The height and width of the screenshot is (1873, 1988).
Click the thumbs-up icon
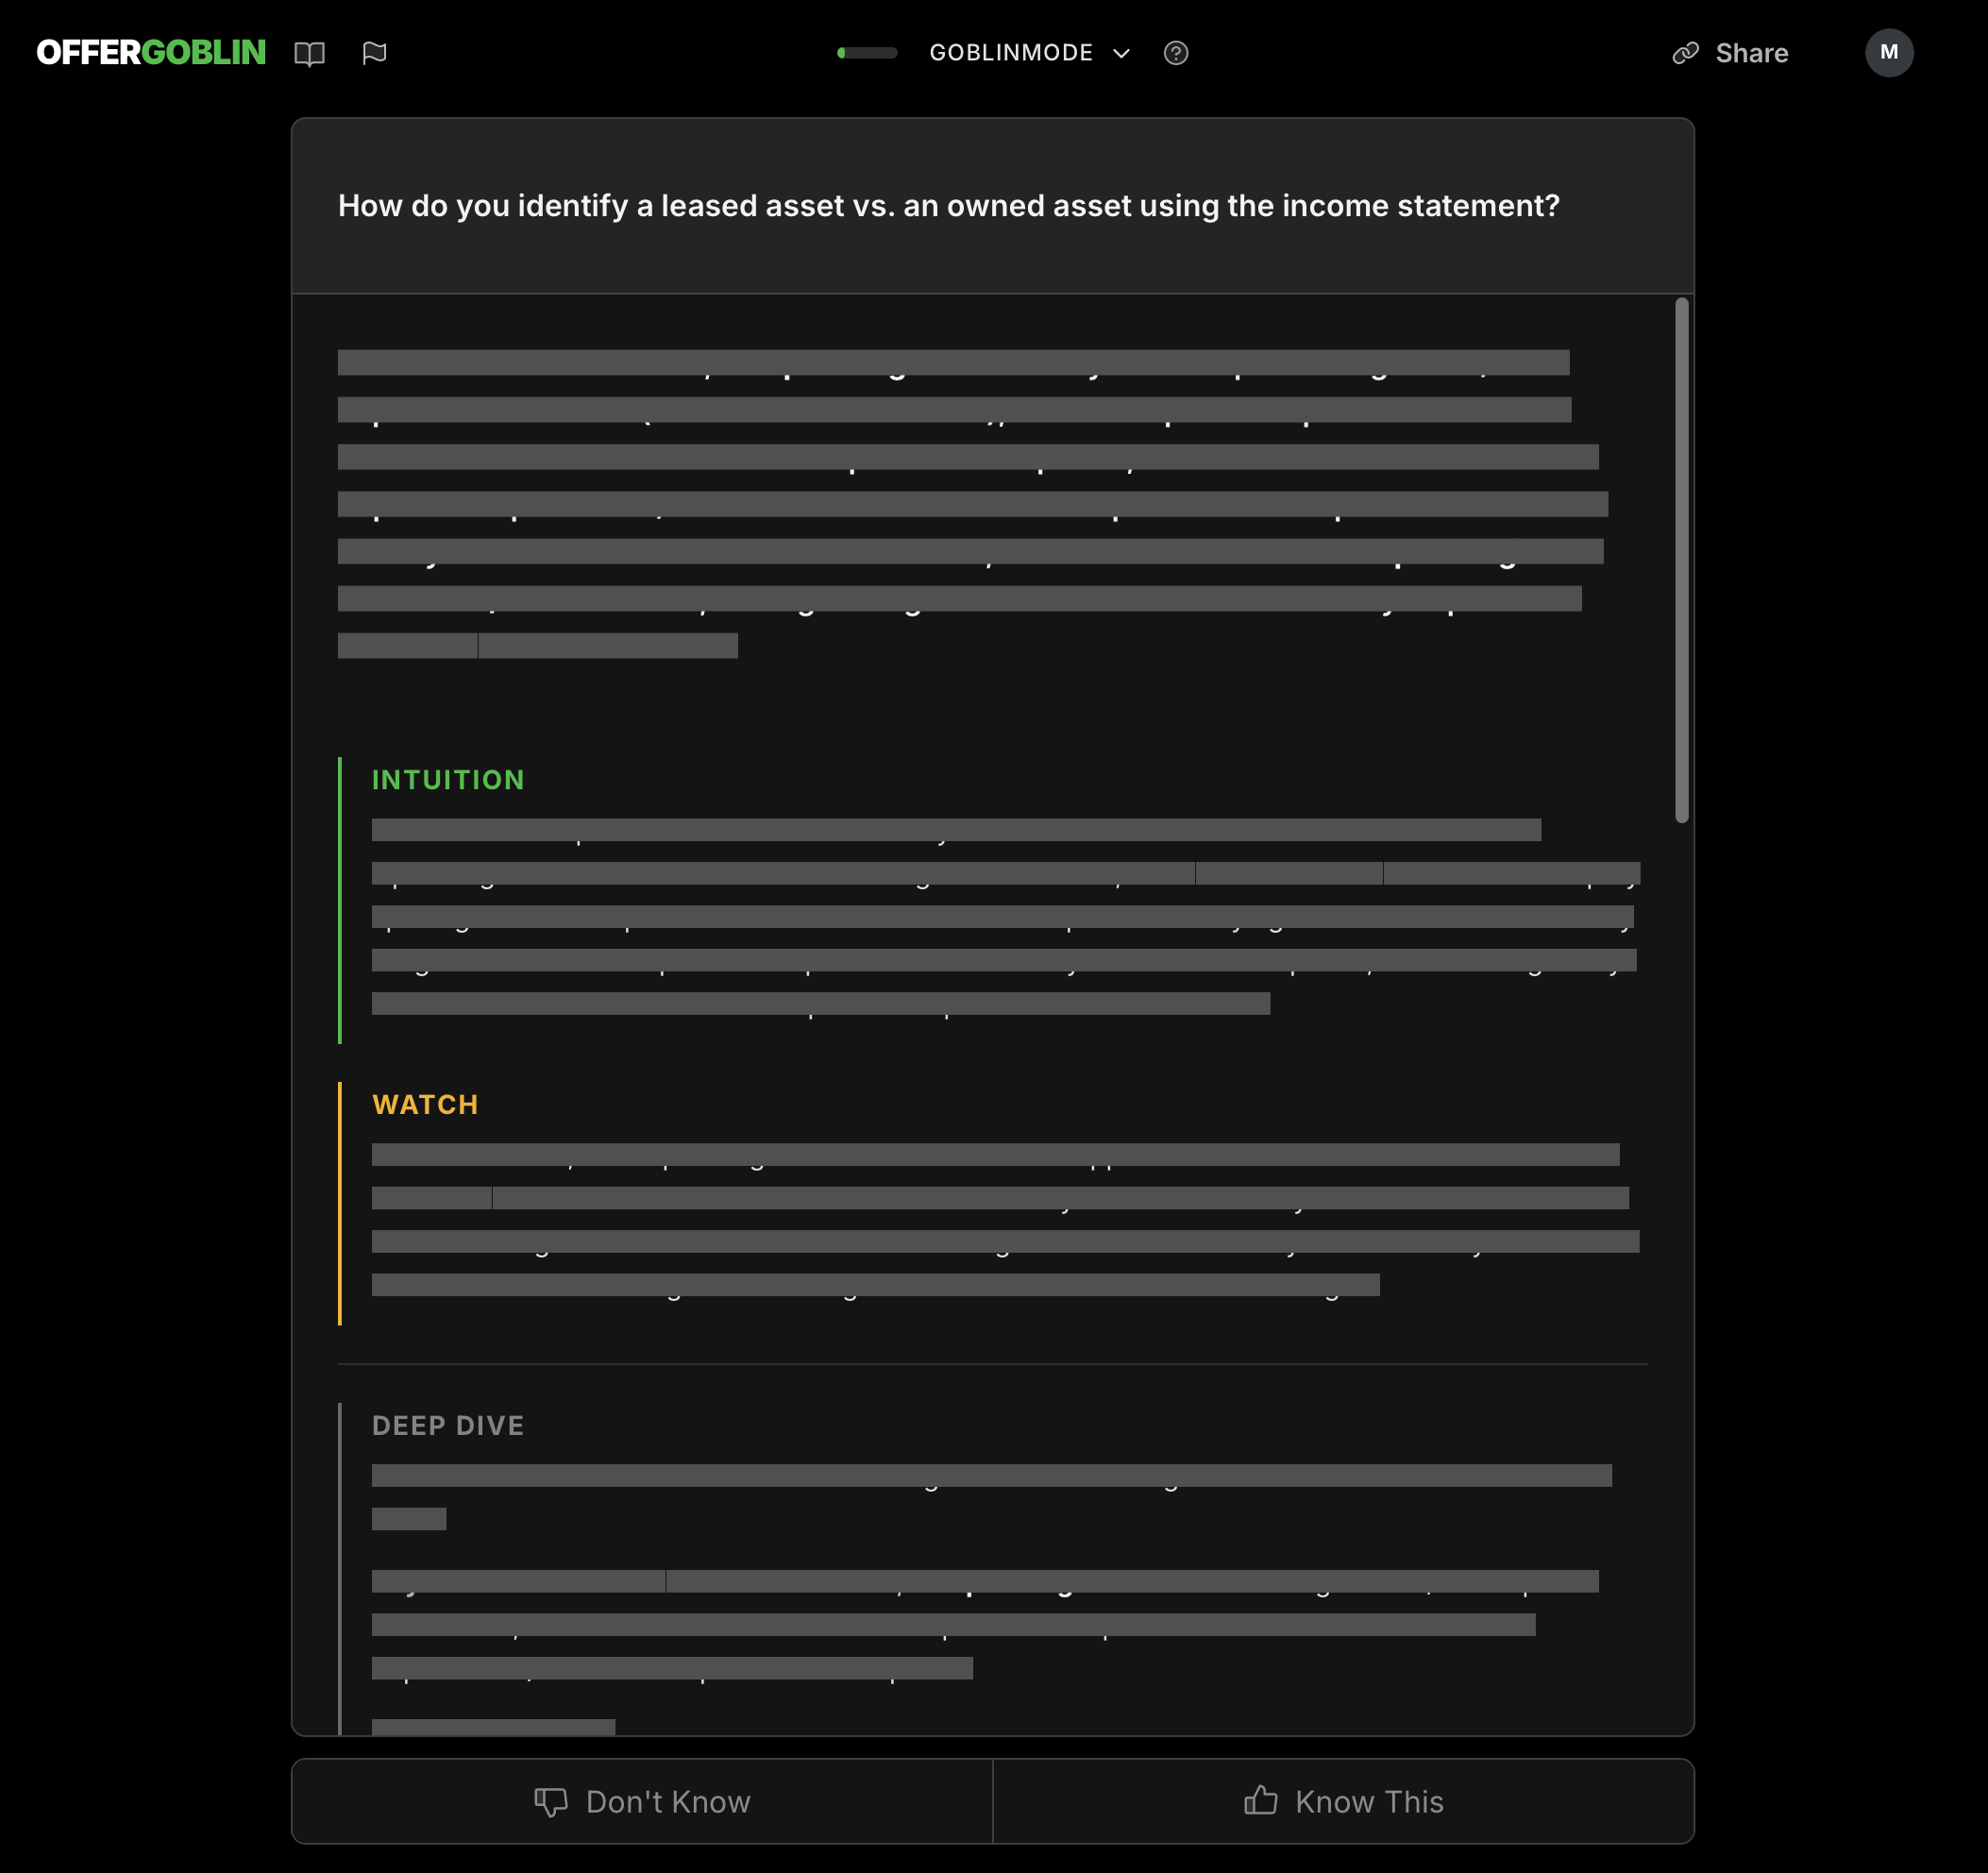tap(1260, 1801)
